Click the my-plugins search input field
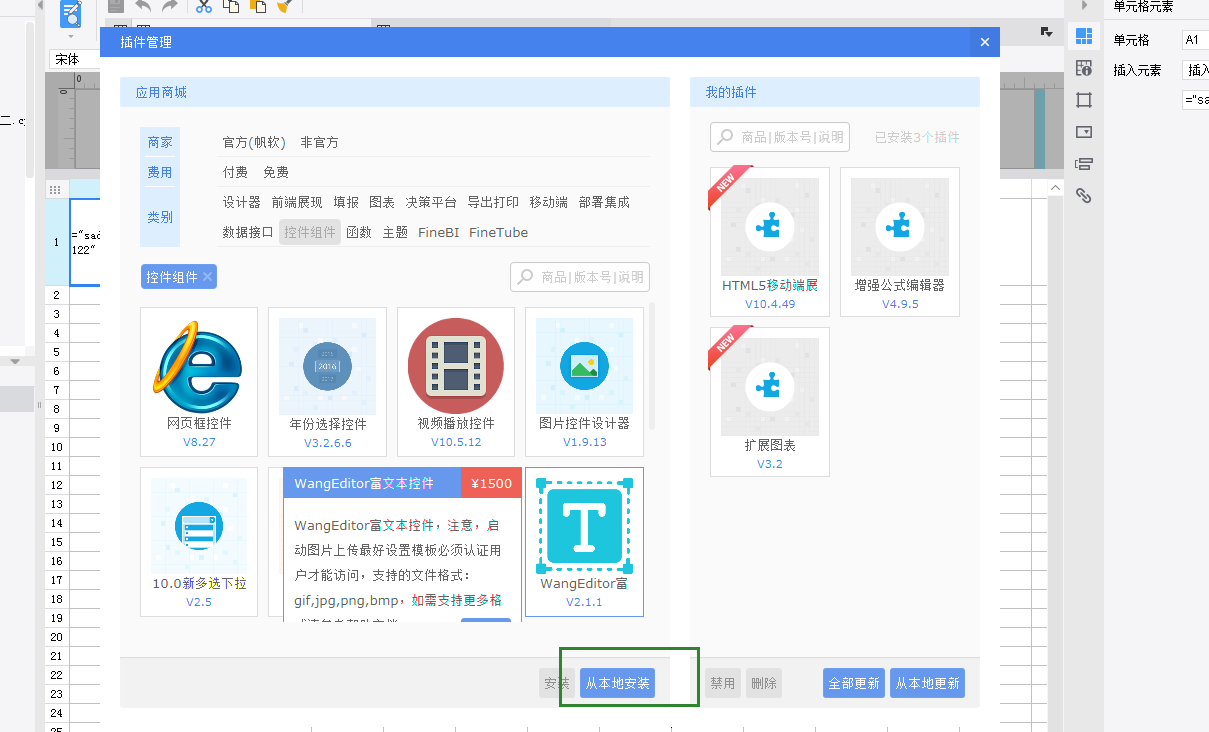Screen dimensions: 1209x732 pyautogui.click(x=780, y=137)
